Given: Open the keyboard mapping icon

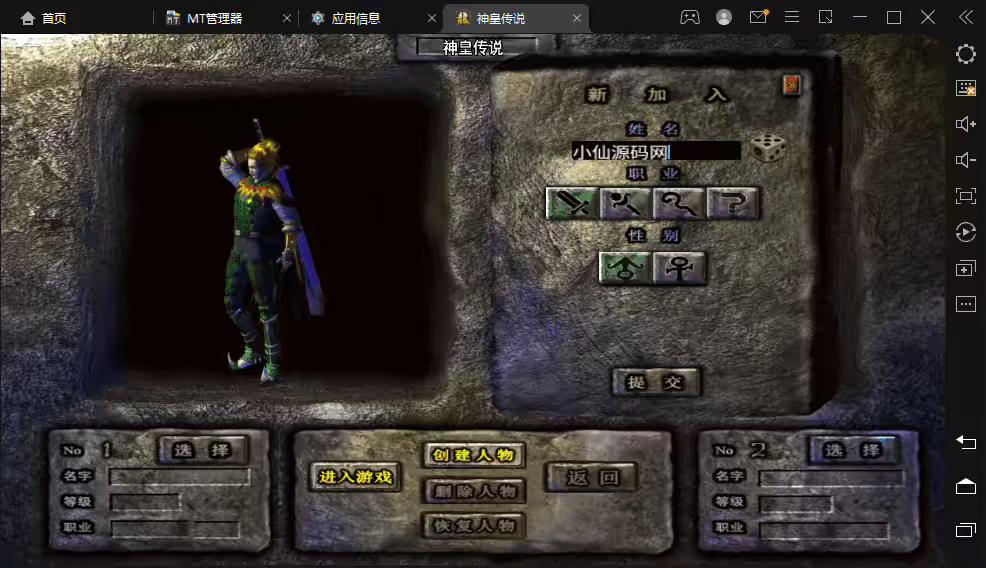Looking at the screenshot, I should coord(966,88).
